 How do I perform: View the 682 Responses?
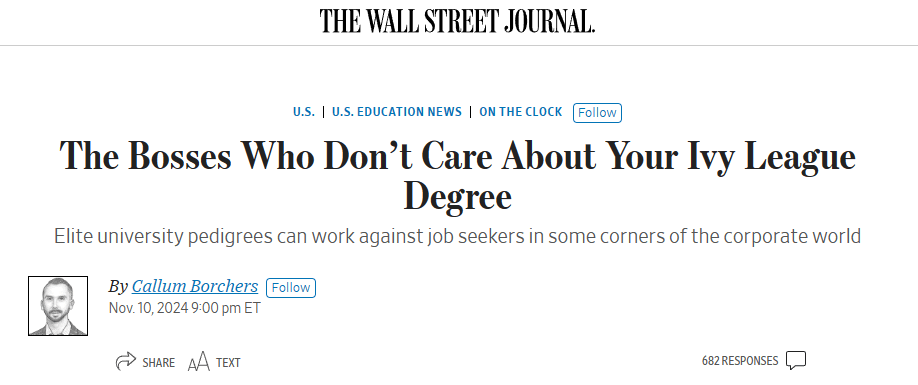click(x=740, y=360)
